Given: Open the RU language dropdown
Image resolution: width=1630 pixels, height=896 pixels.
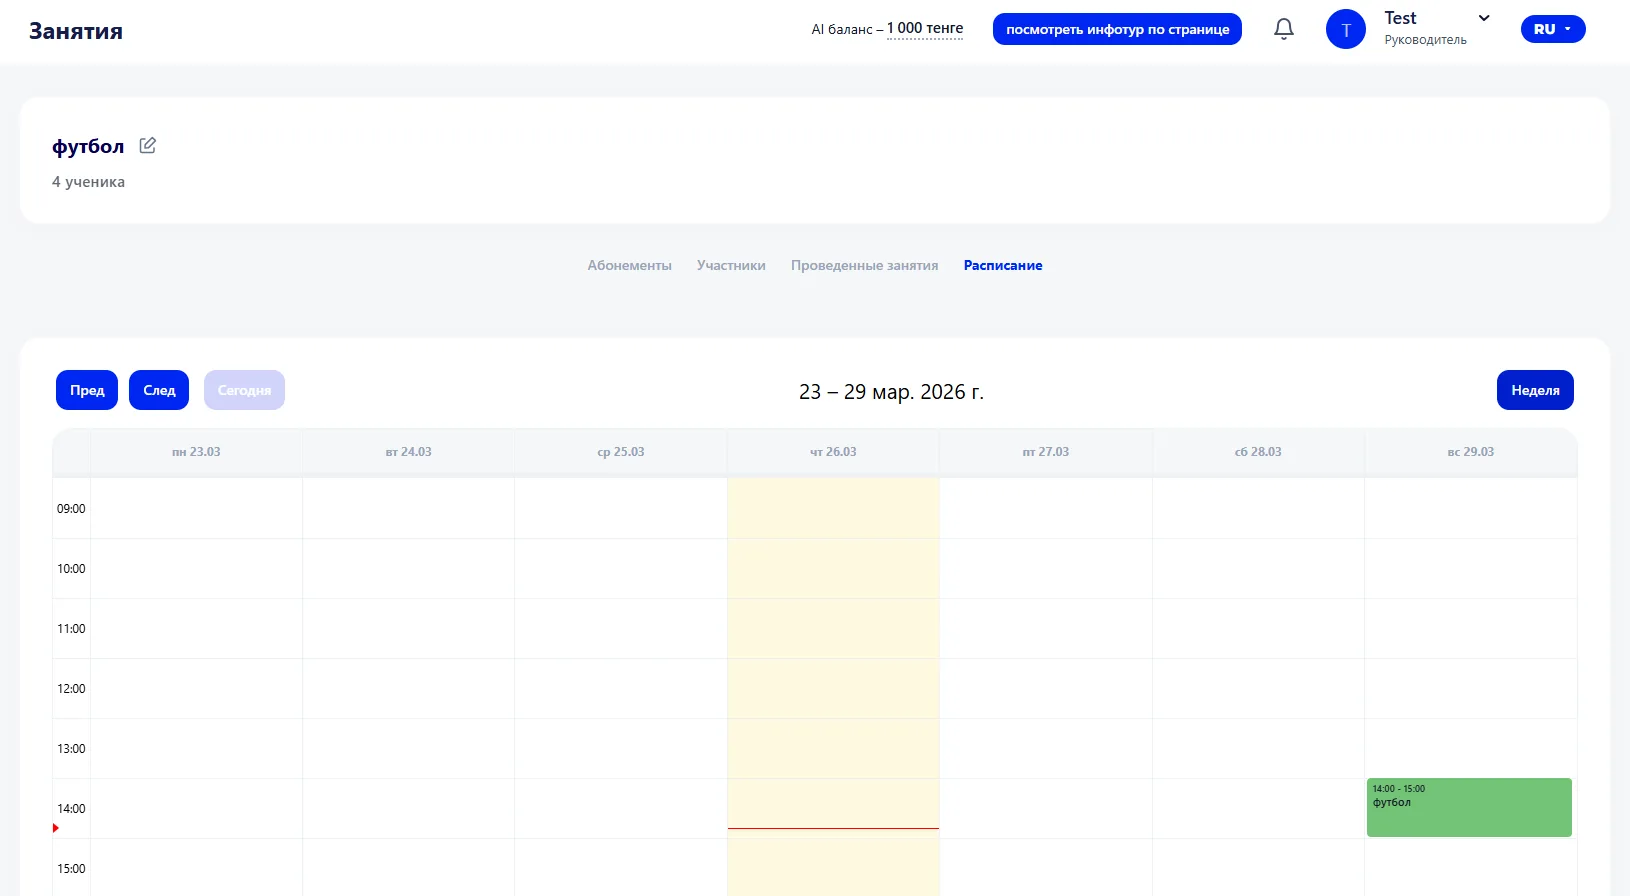Looking at the screenshot, I should [1553, 29].
